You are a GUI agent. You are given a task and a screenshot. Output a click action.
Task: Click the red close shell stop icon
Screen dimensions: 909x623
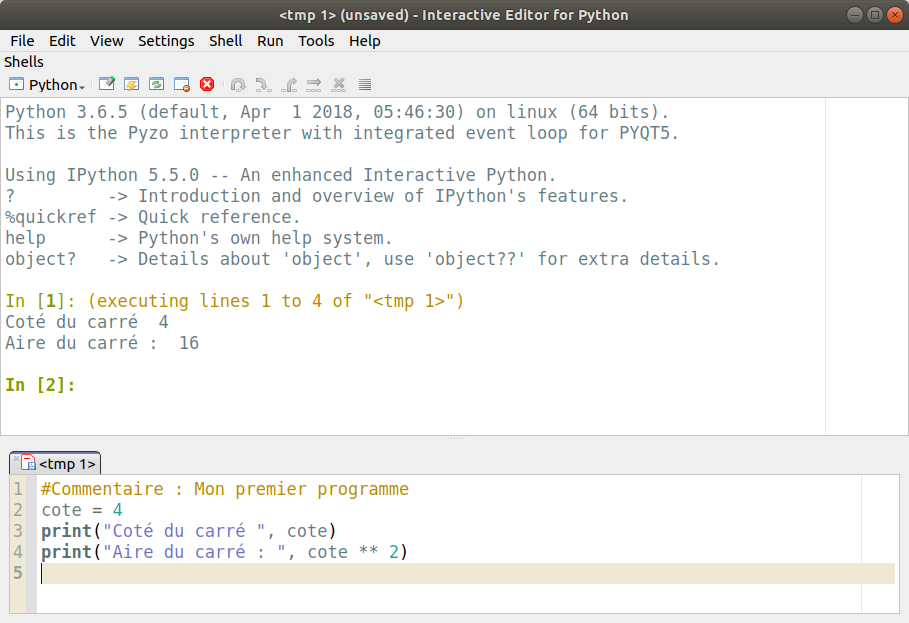click(207, 85)
